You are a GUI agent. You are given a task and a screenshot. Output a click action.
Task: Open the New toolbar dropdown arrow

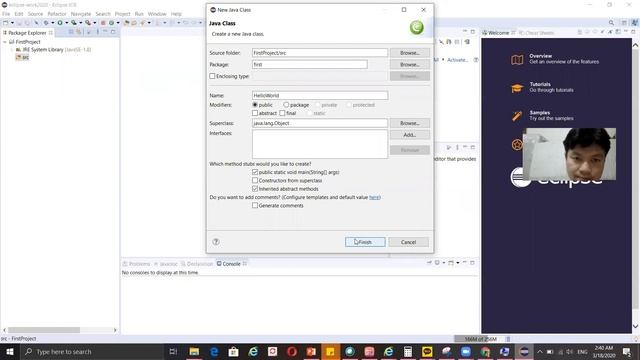point(12,23)
